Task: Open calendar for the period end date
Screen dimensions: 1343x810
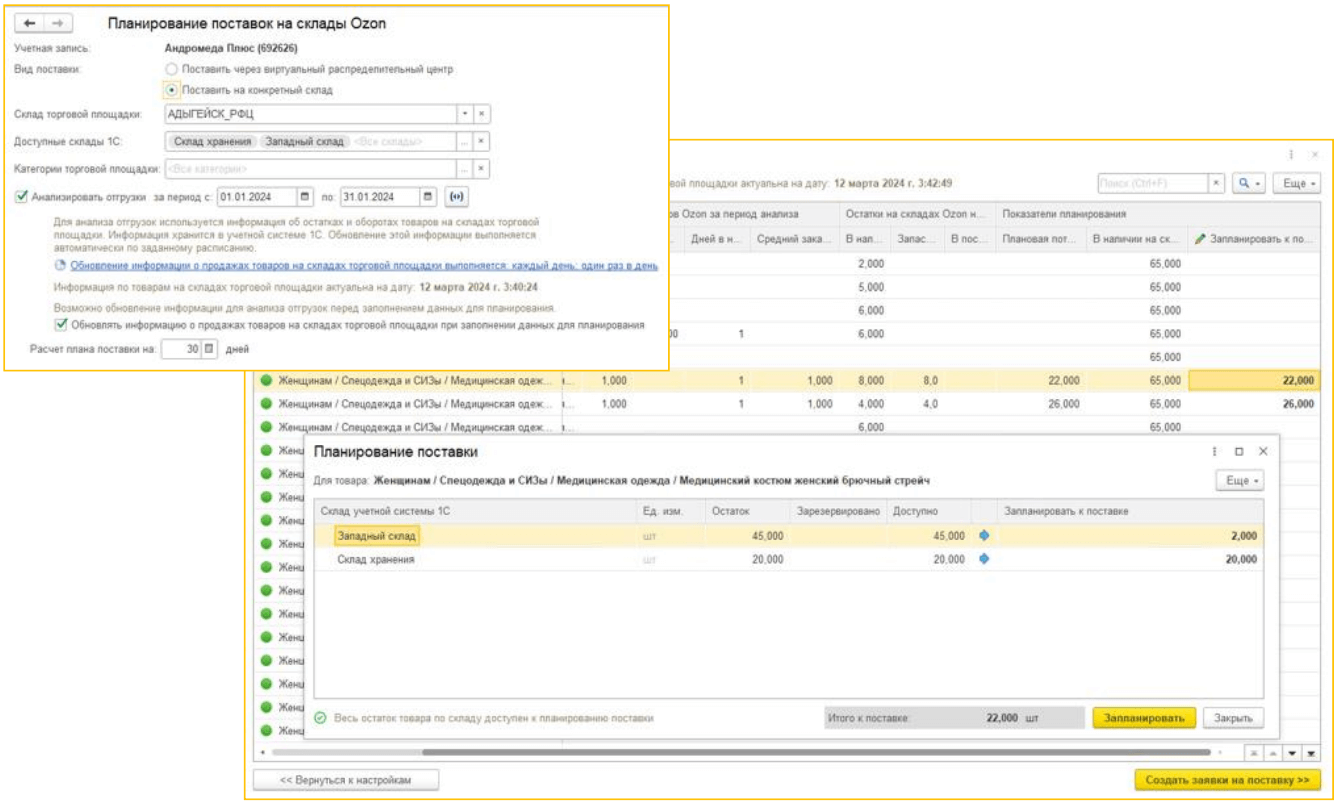Action: pyautogui.click(x=428, y=196)
